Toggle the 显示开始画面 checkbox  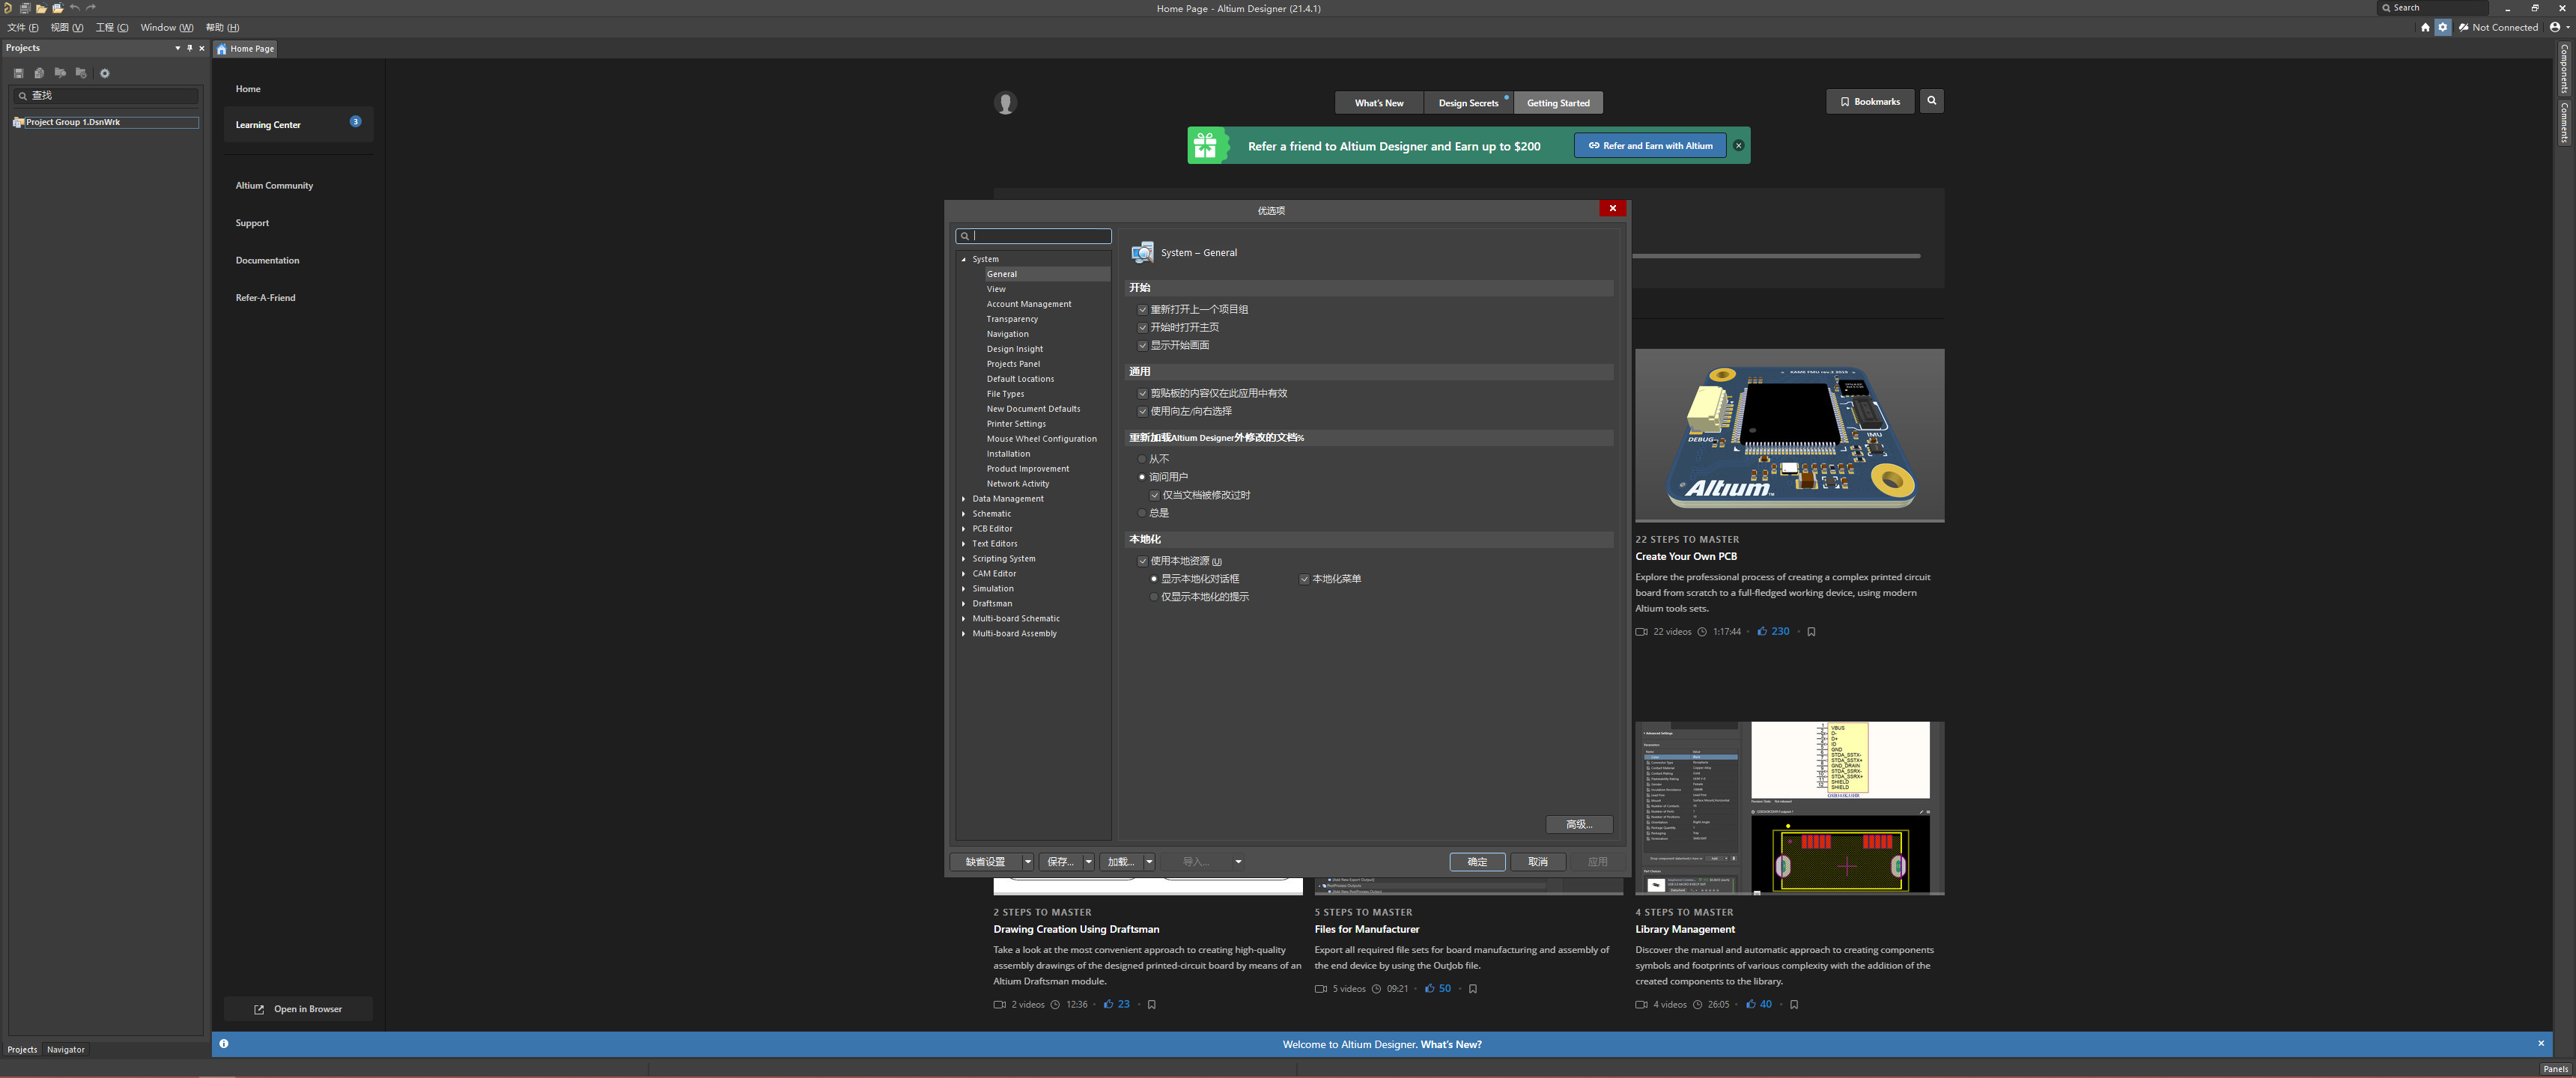pos(1142,346)
